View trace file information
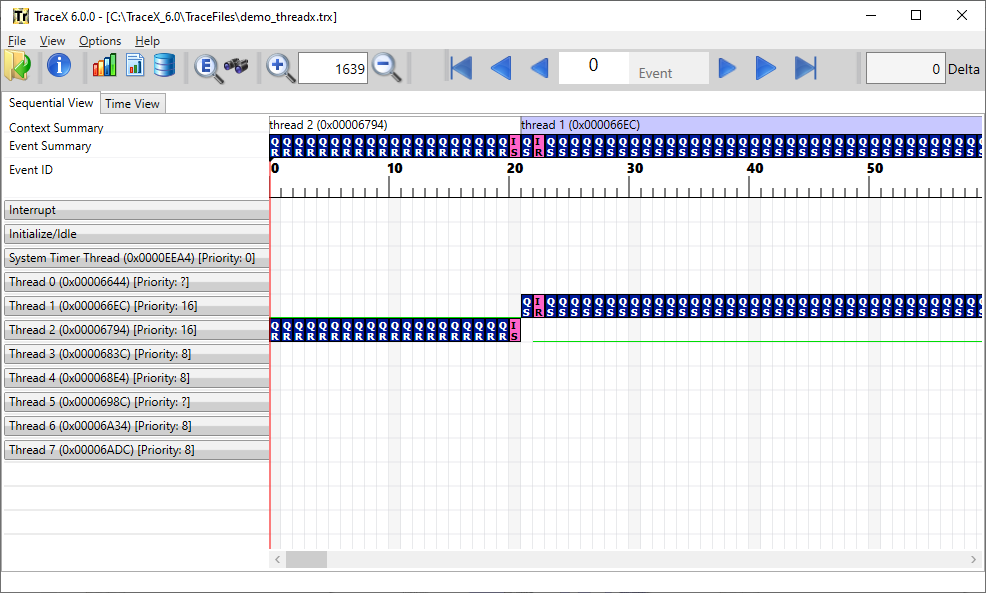 click(58, 67)
